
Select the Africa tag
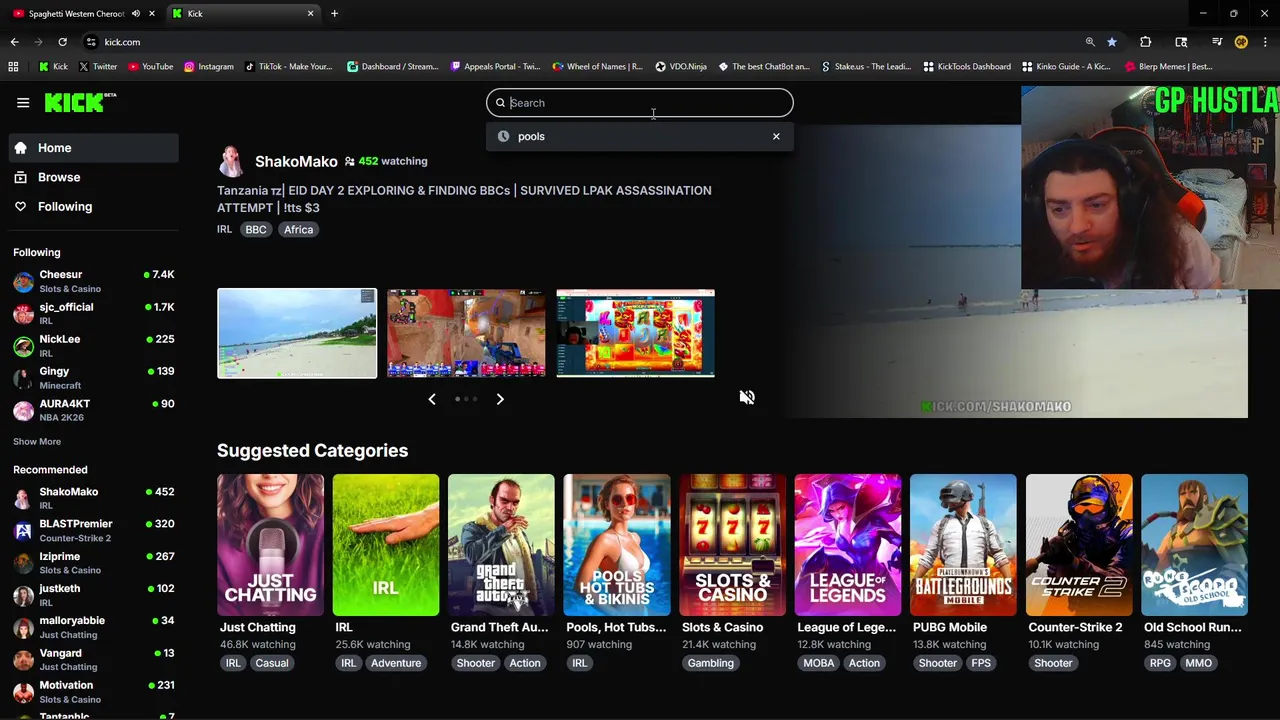pyautogui.click(x=298, y=229)
